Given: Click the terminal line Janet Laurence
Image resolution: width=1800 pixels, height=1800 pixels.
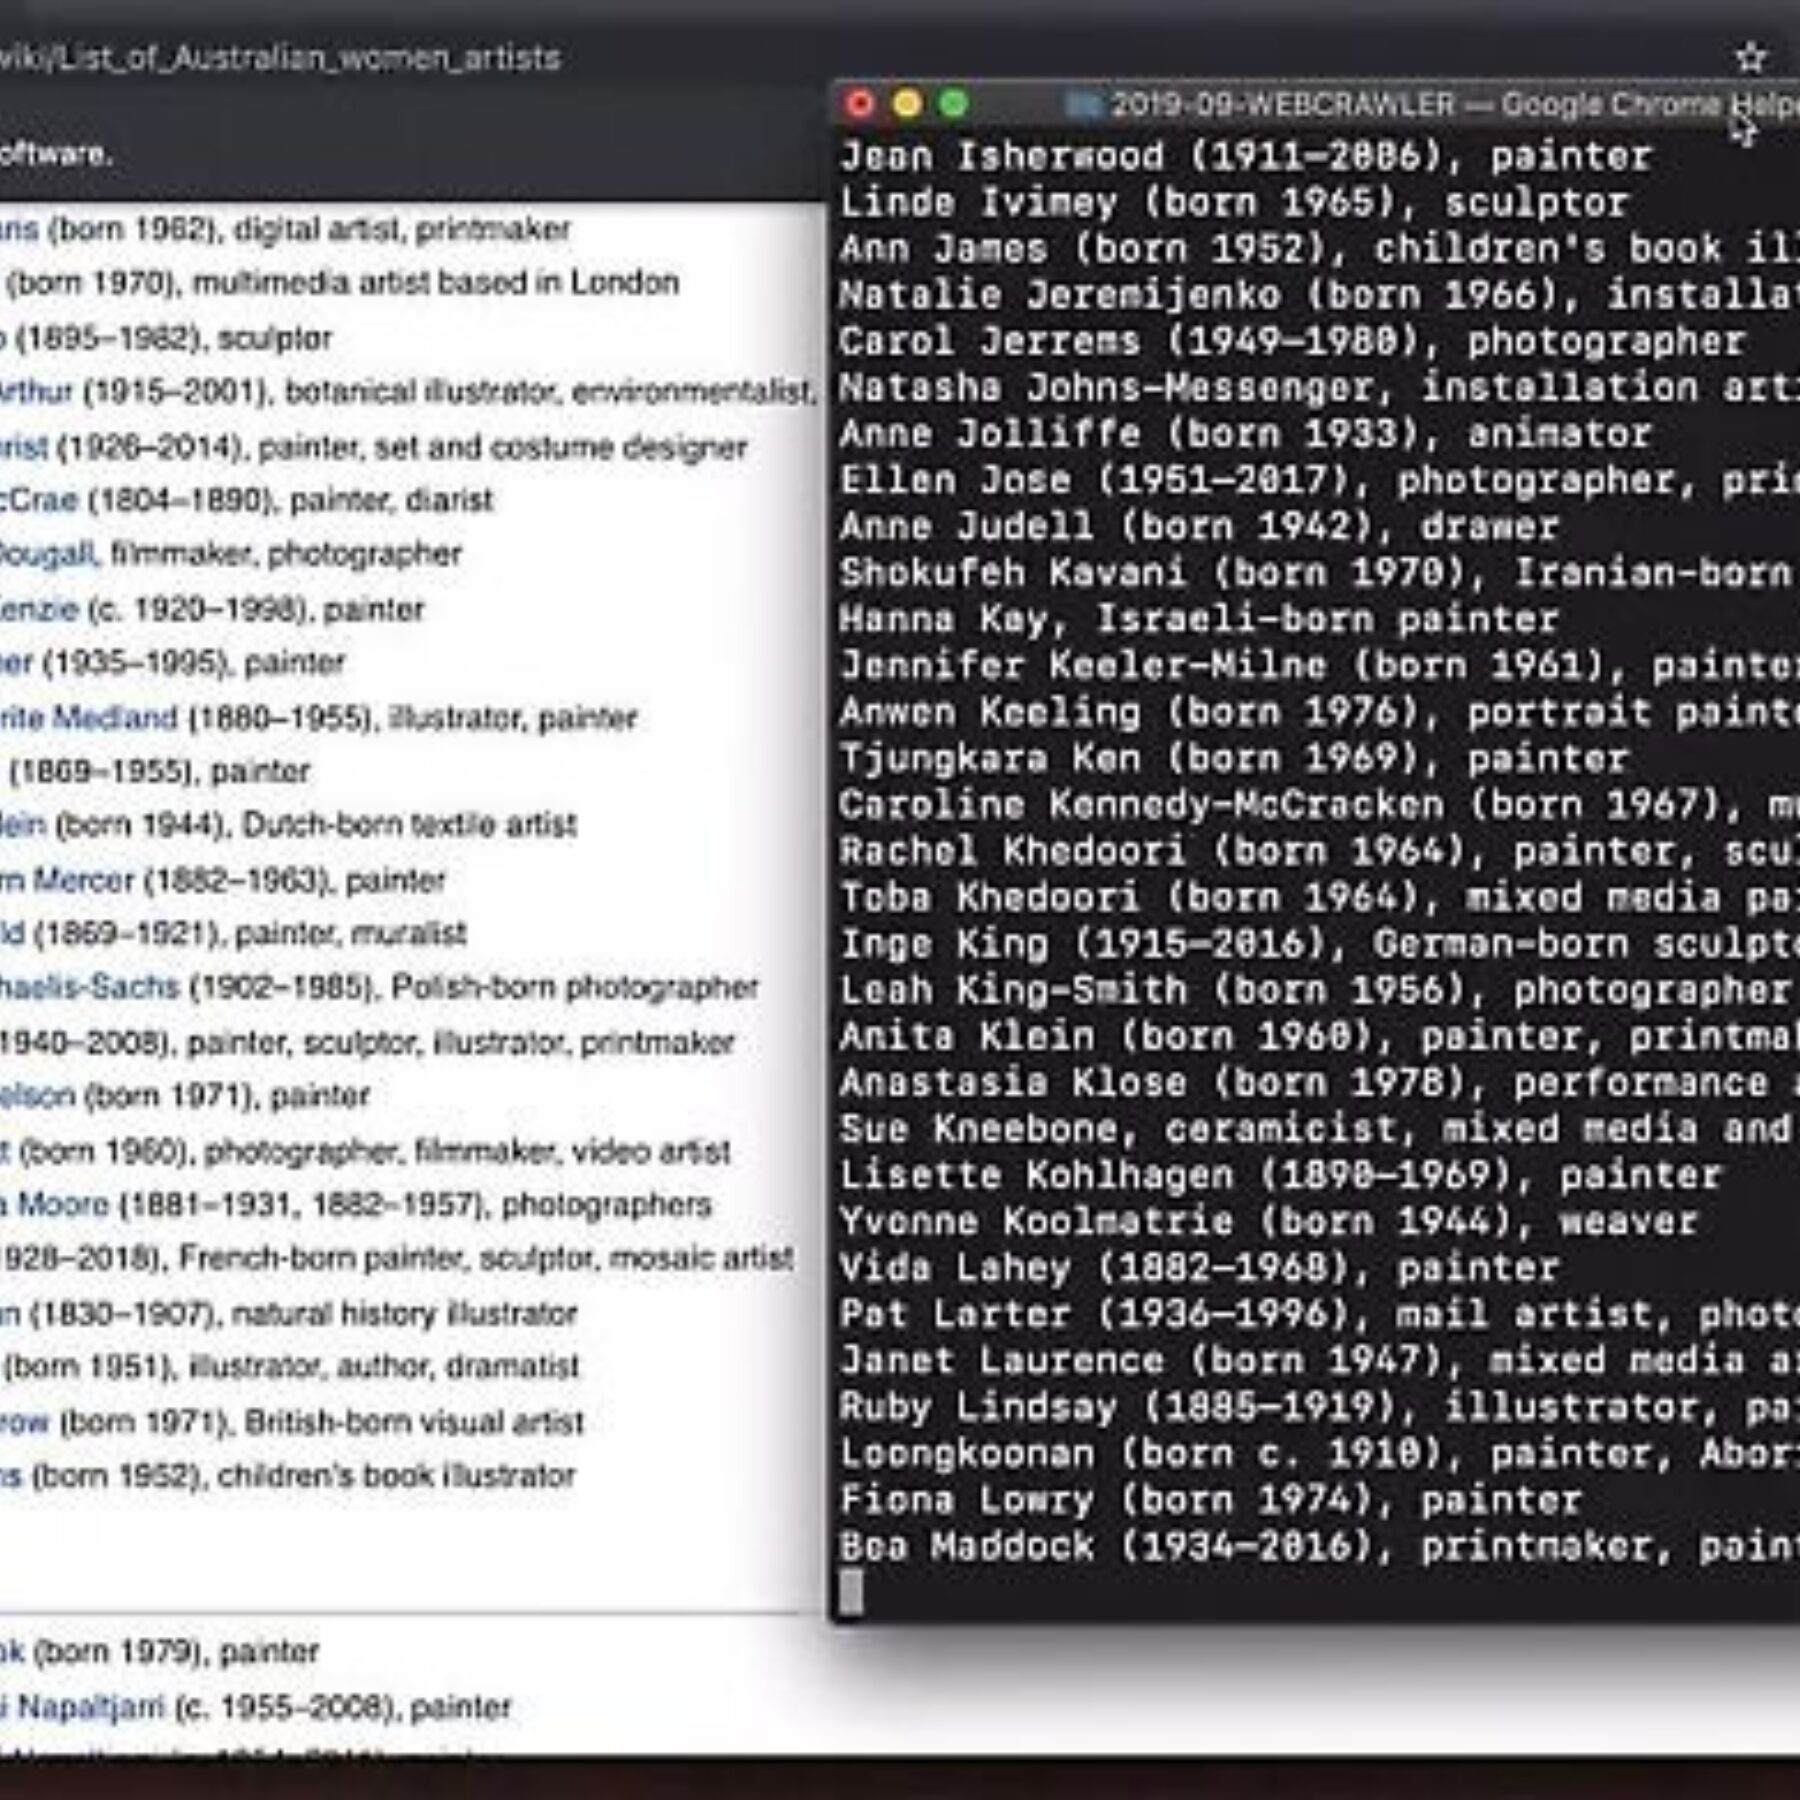Looking at the screenshot, I should click(x=1319, y=1360).
